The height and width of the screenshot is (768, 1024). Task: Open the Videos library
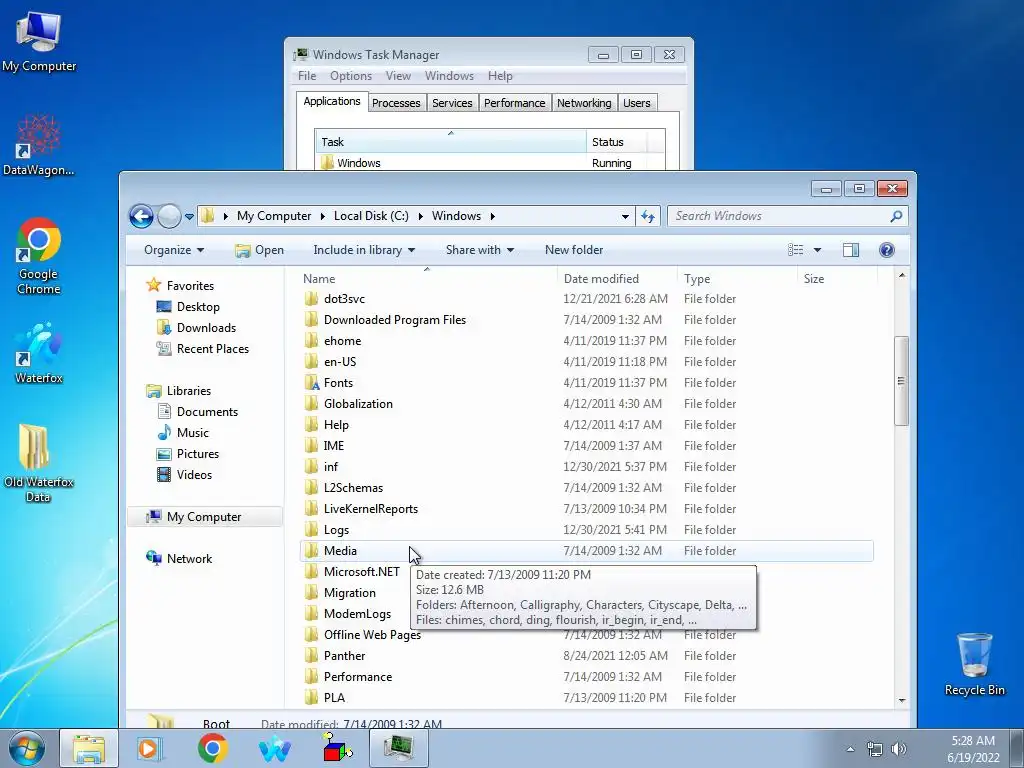pyautogui.click(x=194, y=475)
